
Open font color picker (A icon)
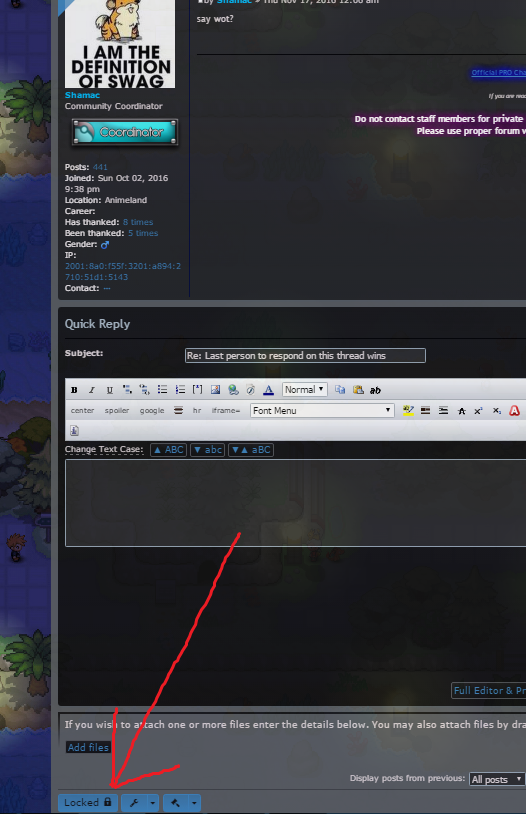point(268,389)
